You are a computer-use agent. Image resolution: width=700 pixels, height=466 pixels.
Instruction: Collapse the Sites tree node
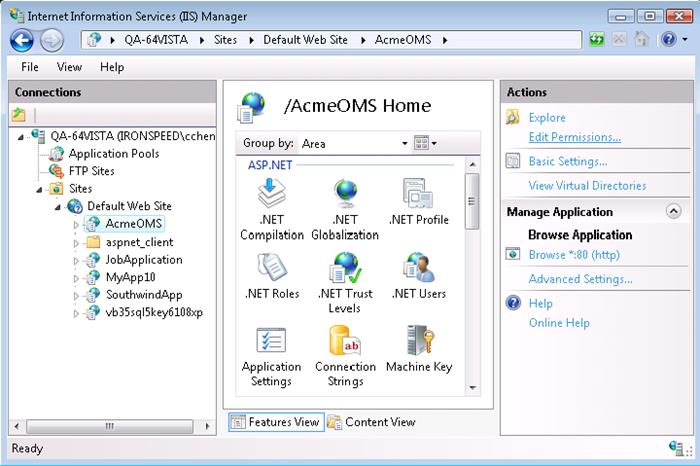click(x=40, y=190)
